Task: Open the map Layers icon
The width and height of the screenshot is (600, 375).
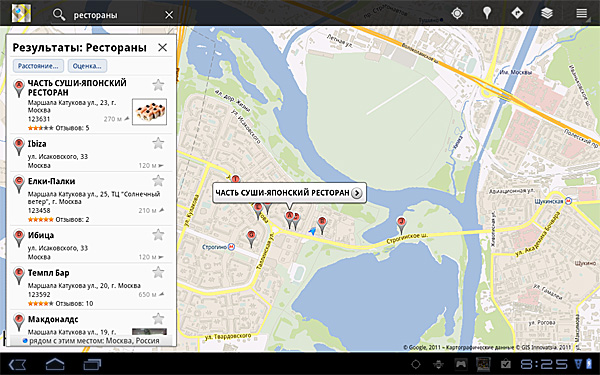Action: click(x=547, y=13)
